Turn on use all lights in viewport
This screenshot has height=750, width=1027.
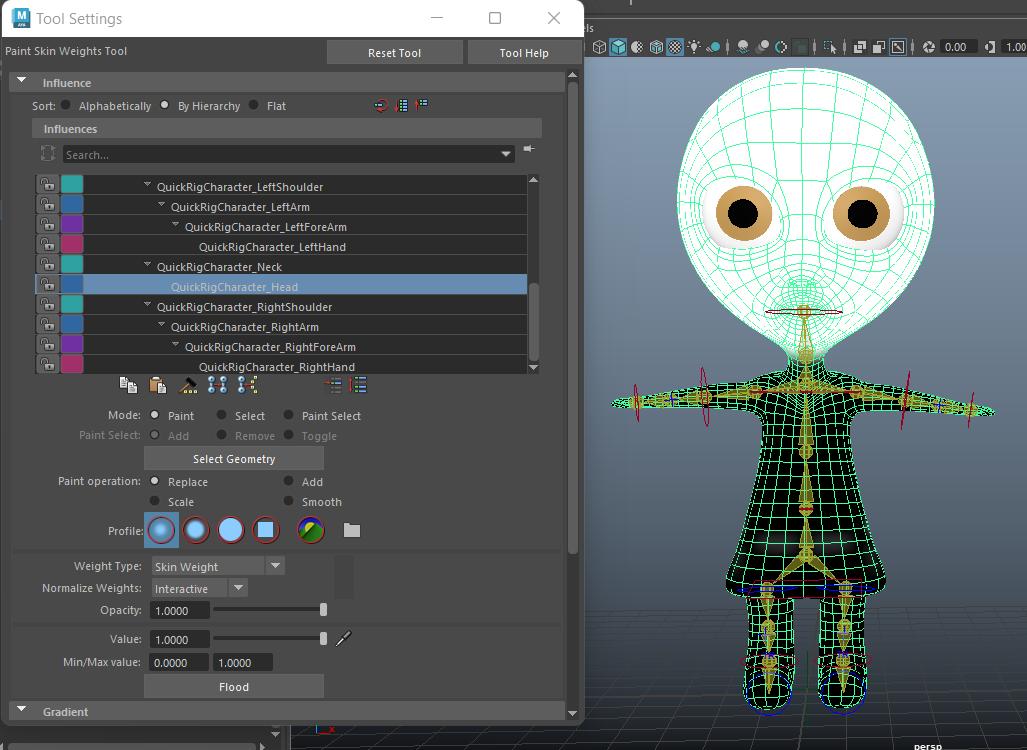click(693, 47)
